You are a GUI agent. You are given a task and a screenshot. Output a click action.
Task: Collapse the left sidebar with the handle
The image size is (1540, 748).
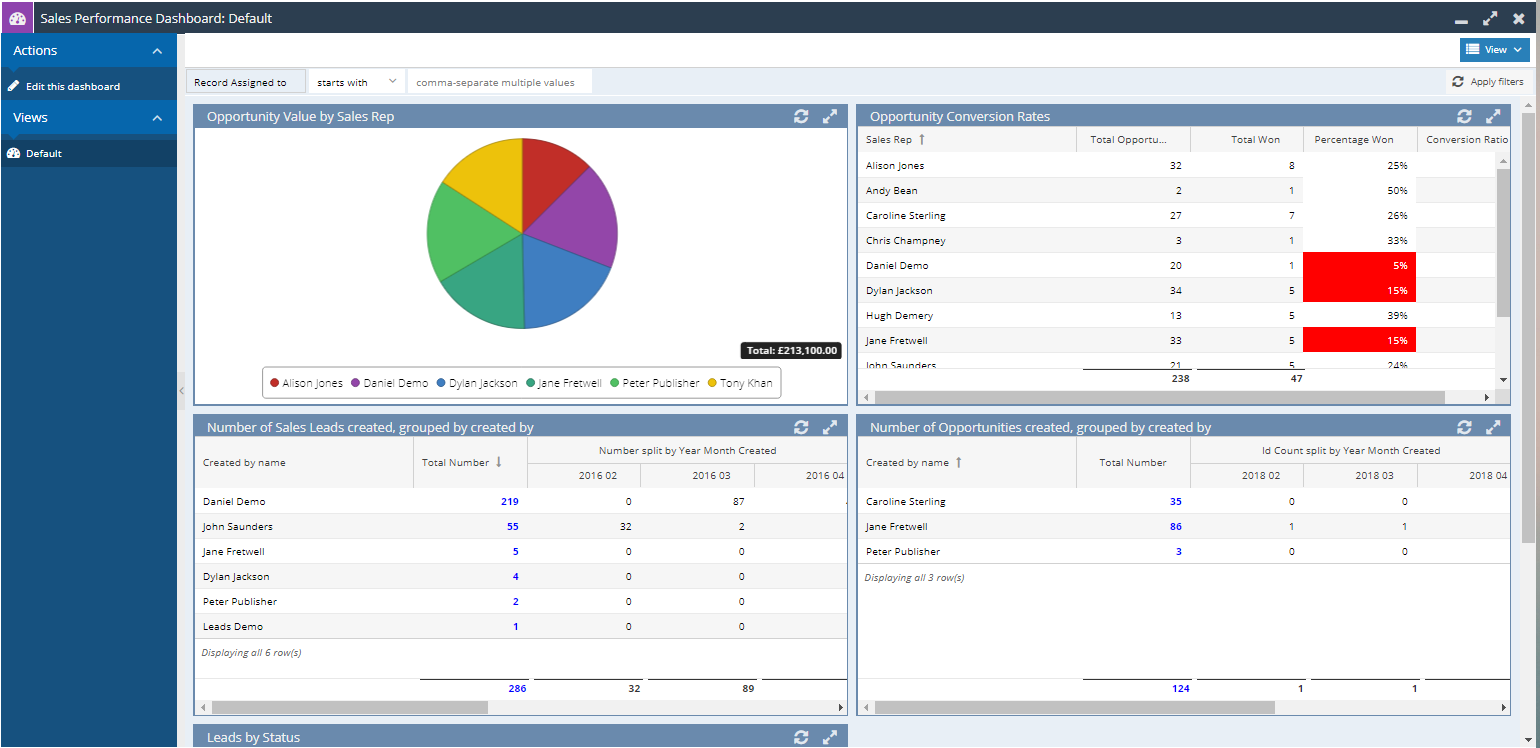(181, 390)
